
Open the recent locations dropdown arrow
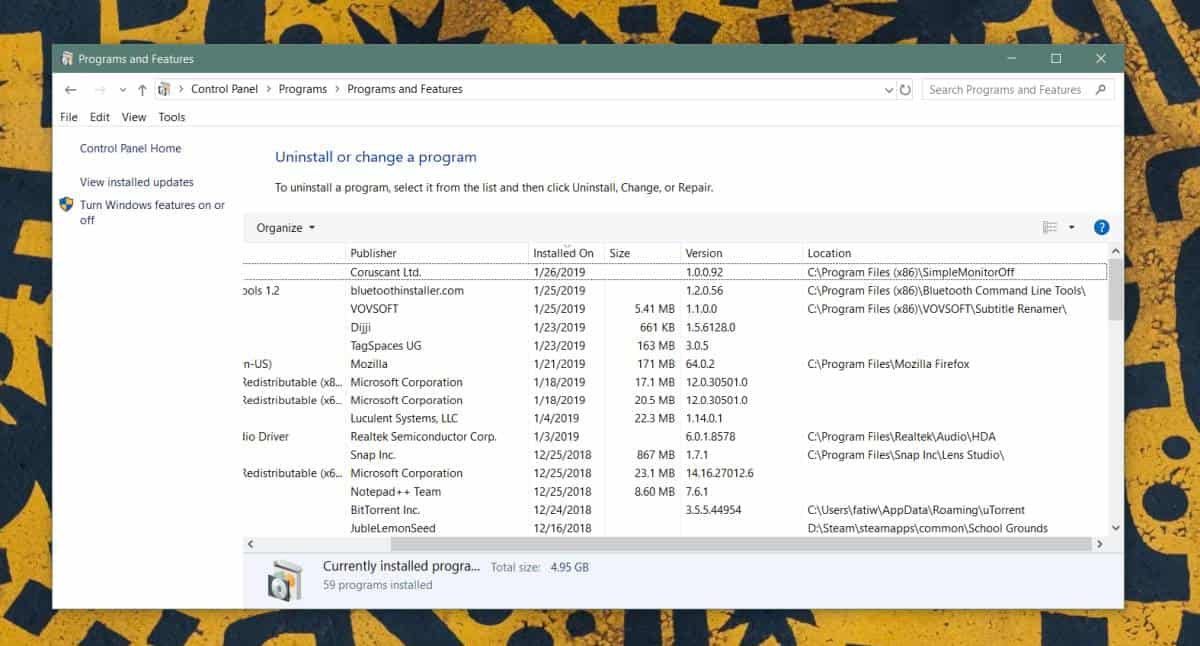122,90
